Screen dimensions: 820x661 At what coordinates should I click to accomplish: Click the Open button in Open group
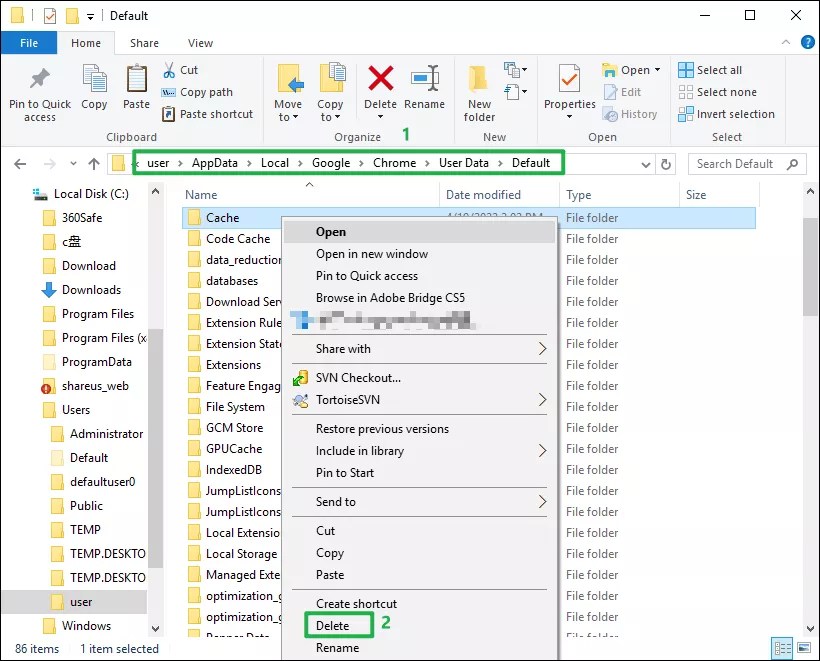coord(631,70)
